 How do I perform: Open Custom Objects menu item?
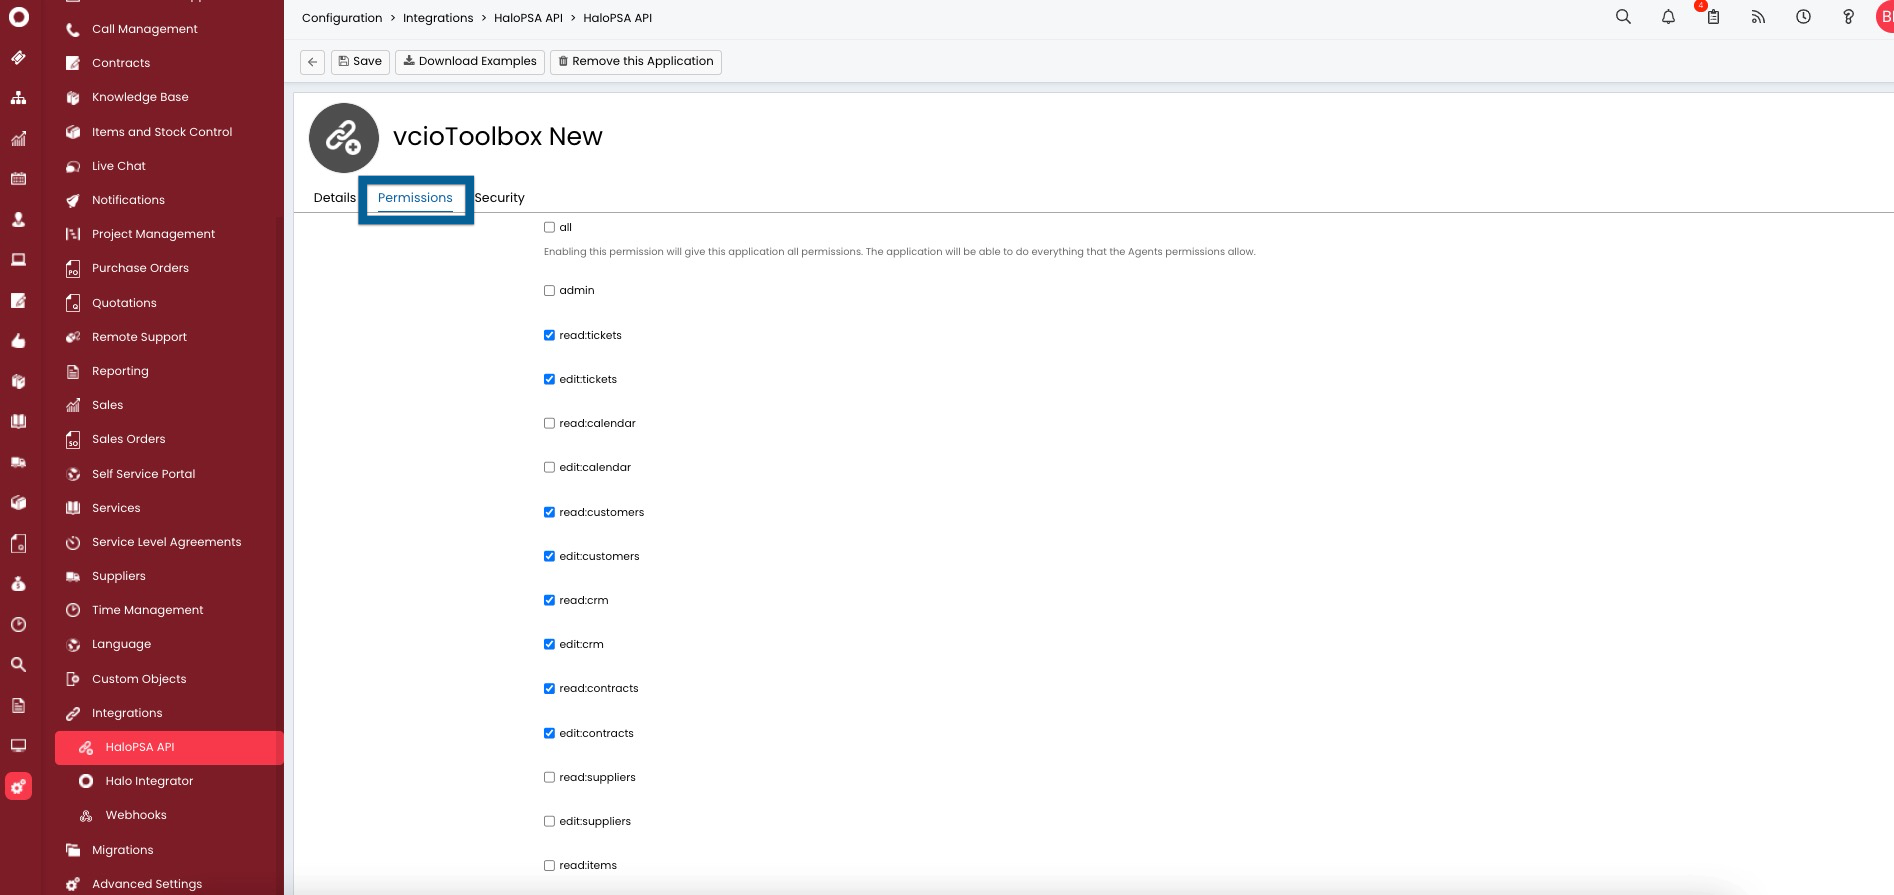(139, 679)
